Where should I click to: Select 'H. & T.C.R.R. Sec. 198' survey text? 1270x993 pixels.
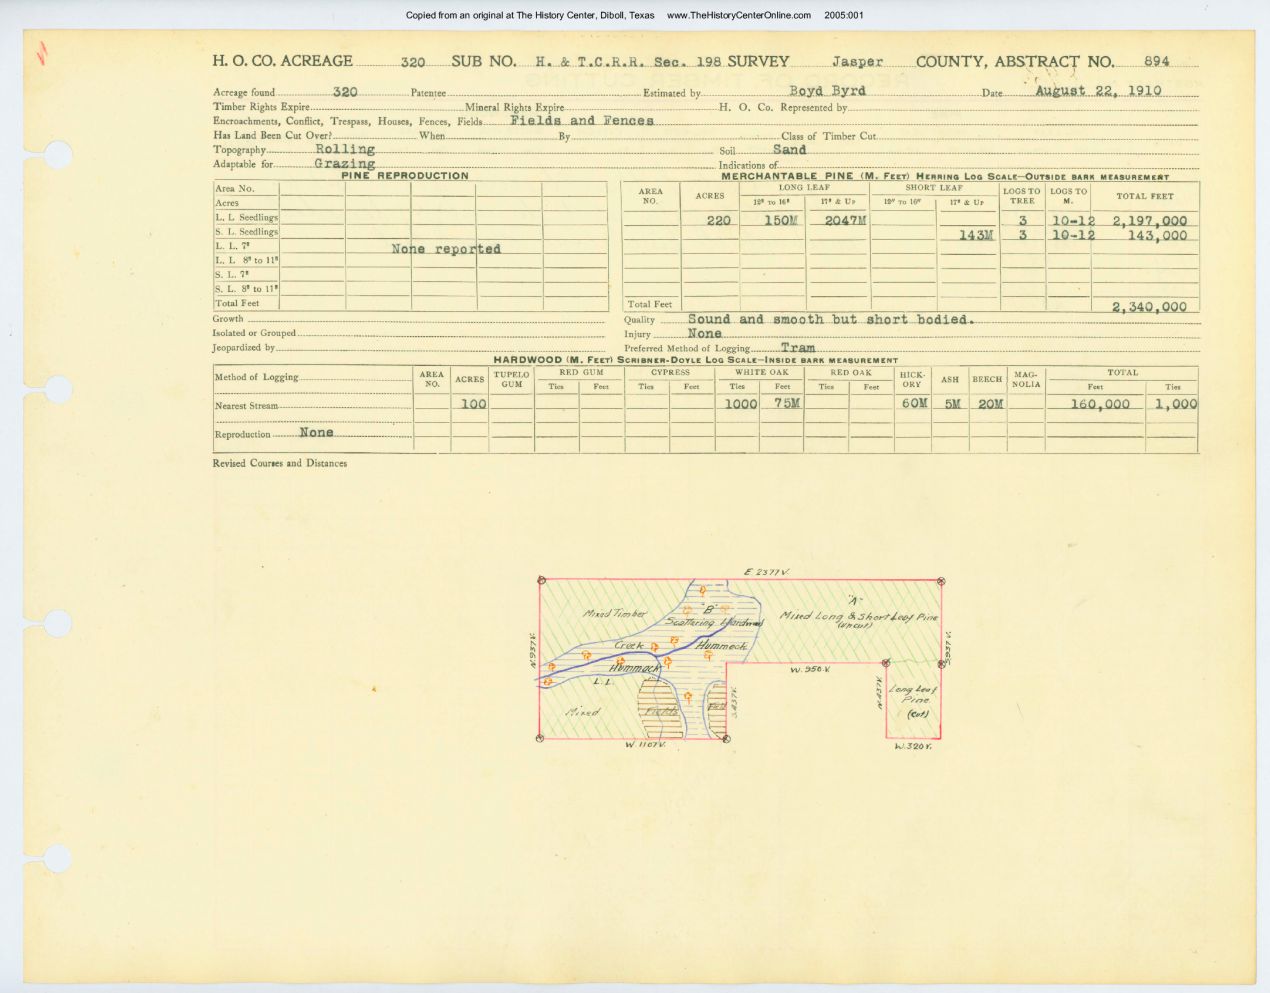628,62
